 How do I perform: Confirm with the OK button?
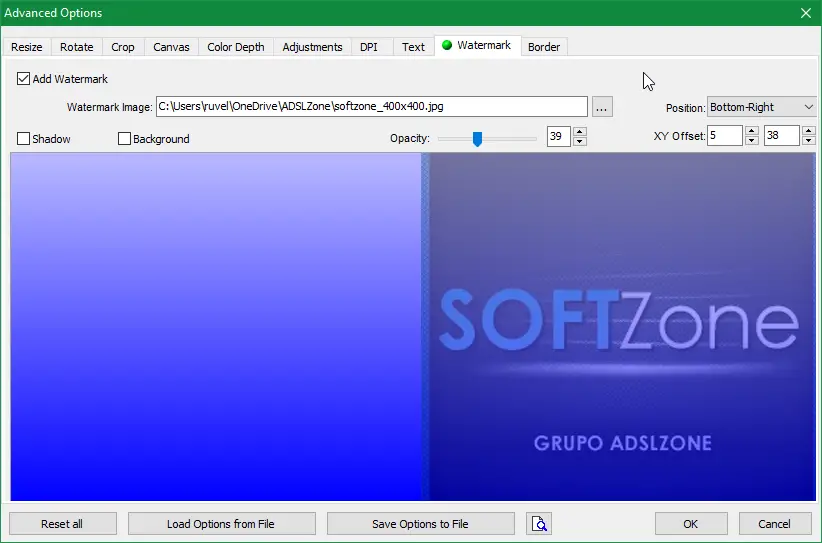pos(691,524)
